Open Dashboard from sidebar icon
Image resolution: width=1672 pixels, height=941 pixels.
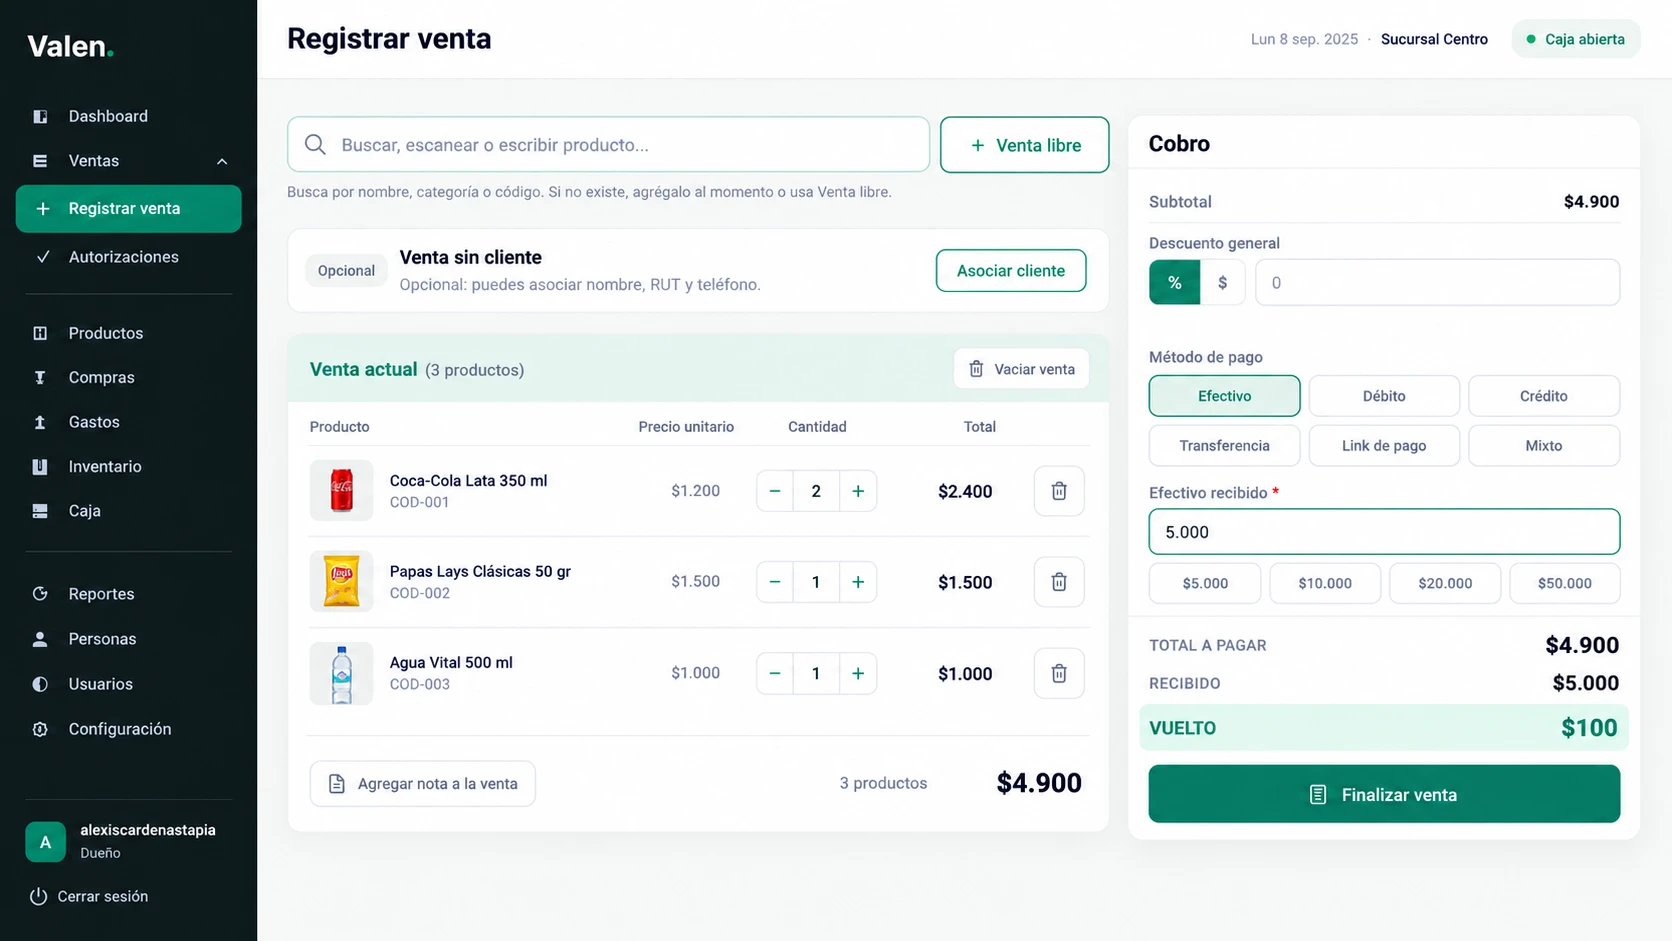[x=40, y=116]
